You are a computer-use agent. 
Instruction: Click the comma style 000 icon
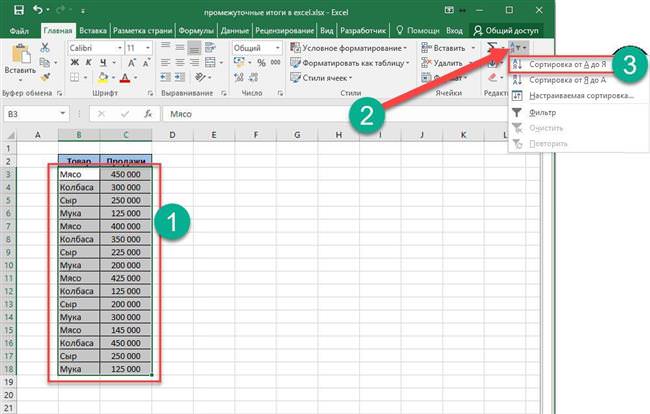pos(276,62)
